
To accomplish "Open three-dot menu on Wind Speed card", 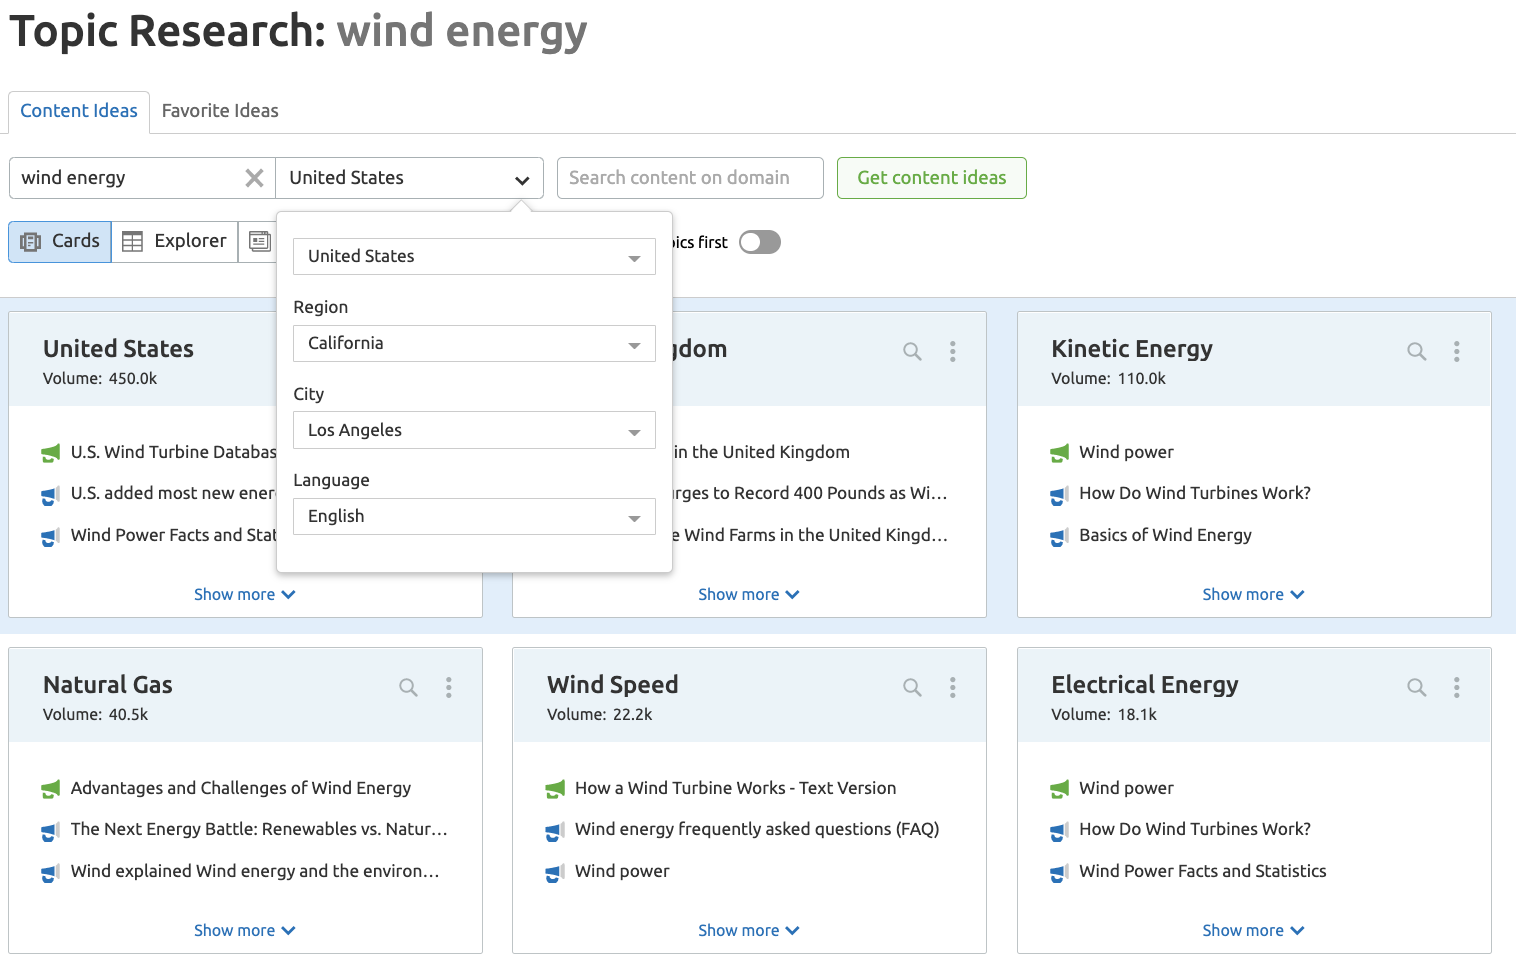I will pos(952,687).
